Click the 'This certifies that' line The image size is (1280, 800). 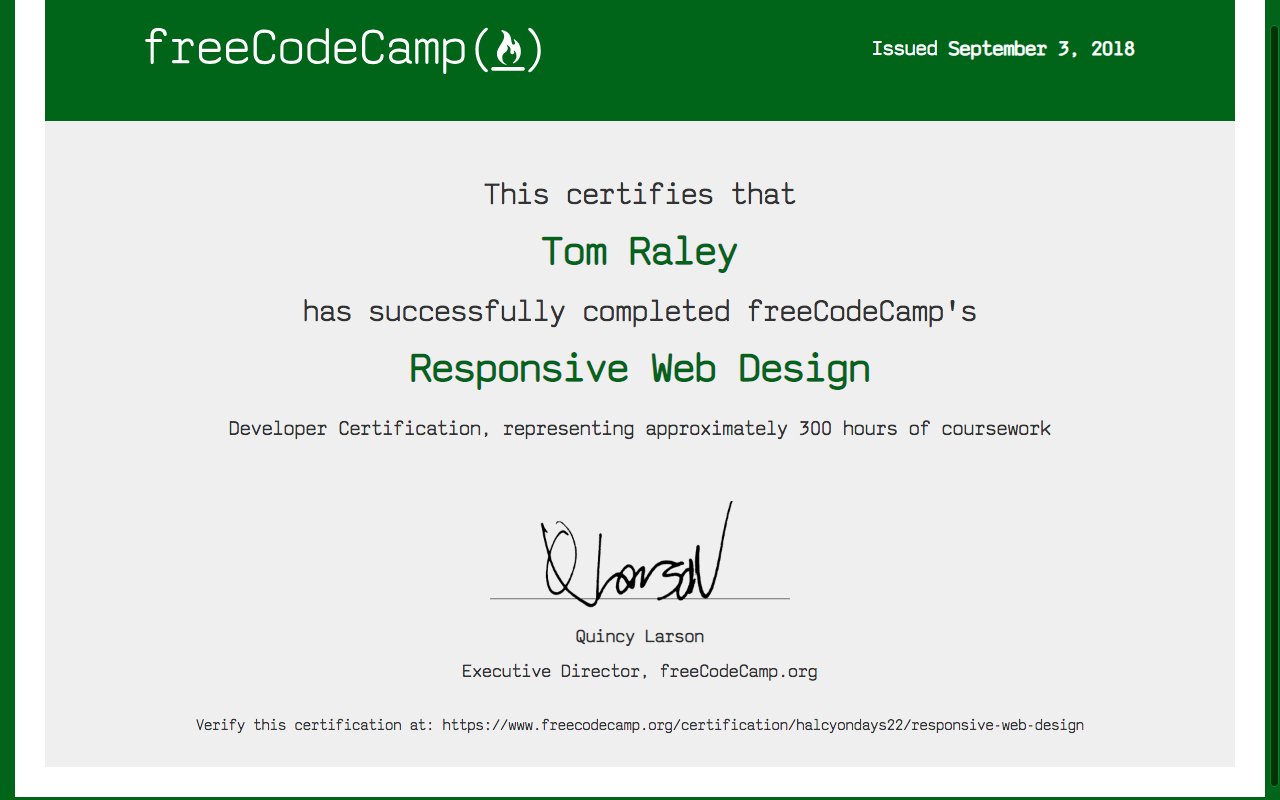640,194
